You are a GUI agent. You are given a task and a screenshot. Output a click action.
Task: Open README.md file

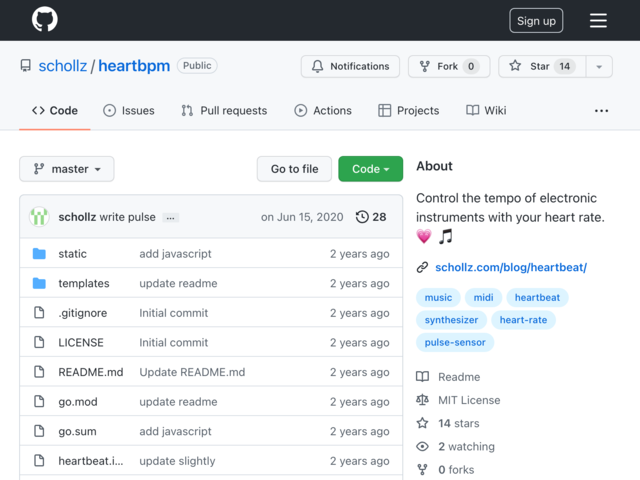pos(91,372)
